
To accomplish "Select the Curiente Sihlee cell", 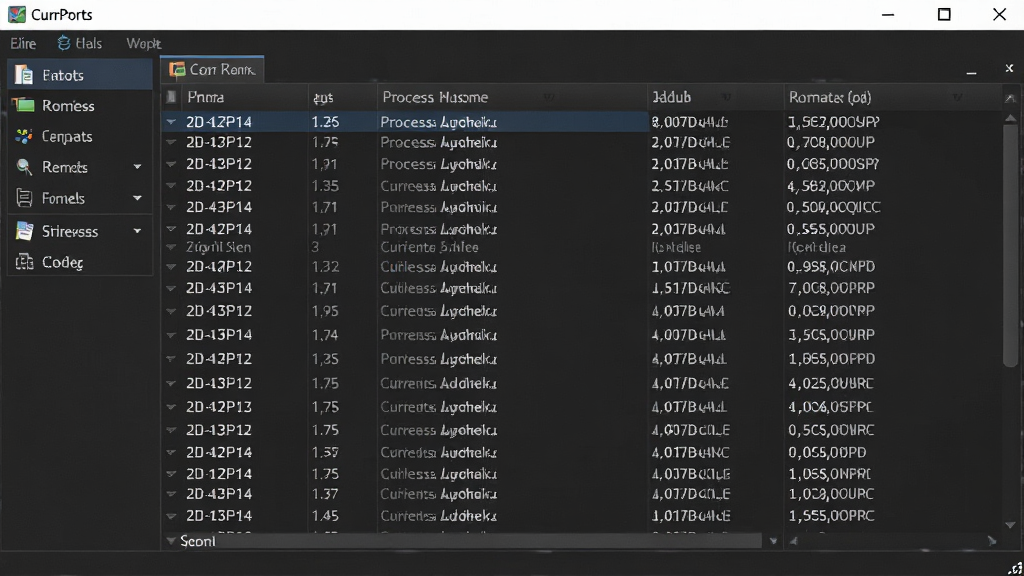I will coord(429,248).
